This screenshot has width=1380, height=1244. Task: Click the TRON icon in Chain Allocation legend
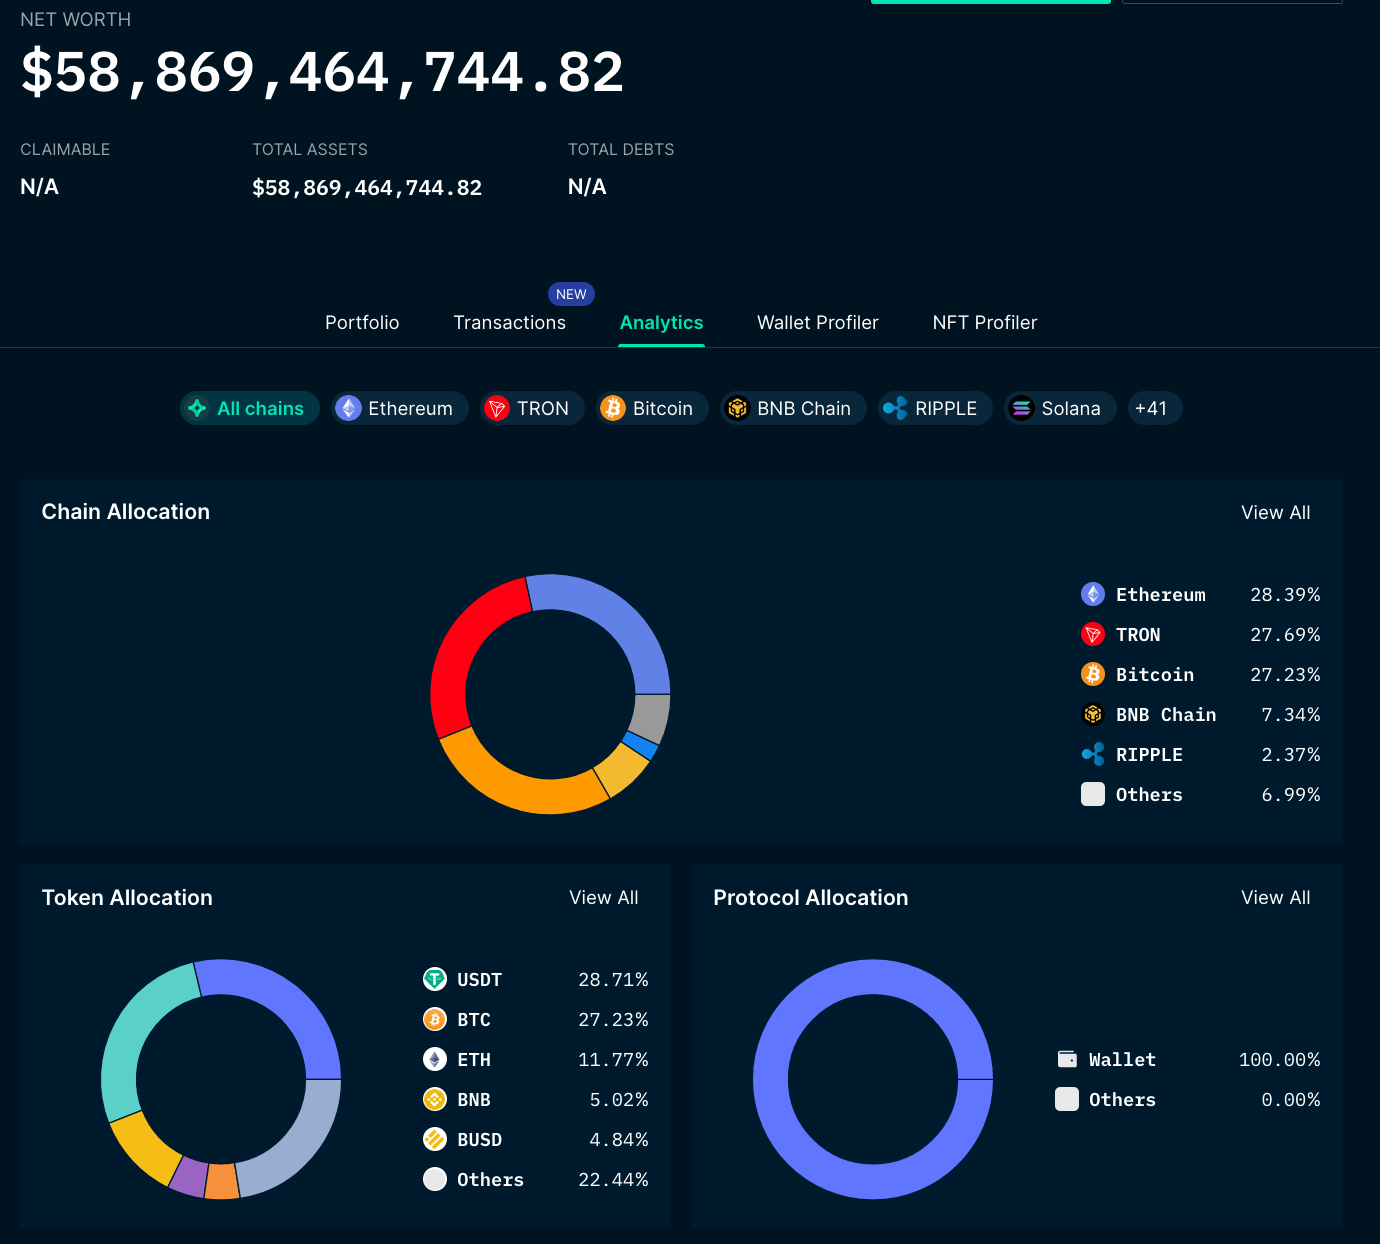point(1093,634)
